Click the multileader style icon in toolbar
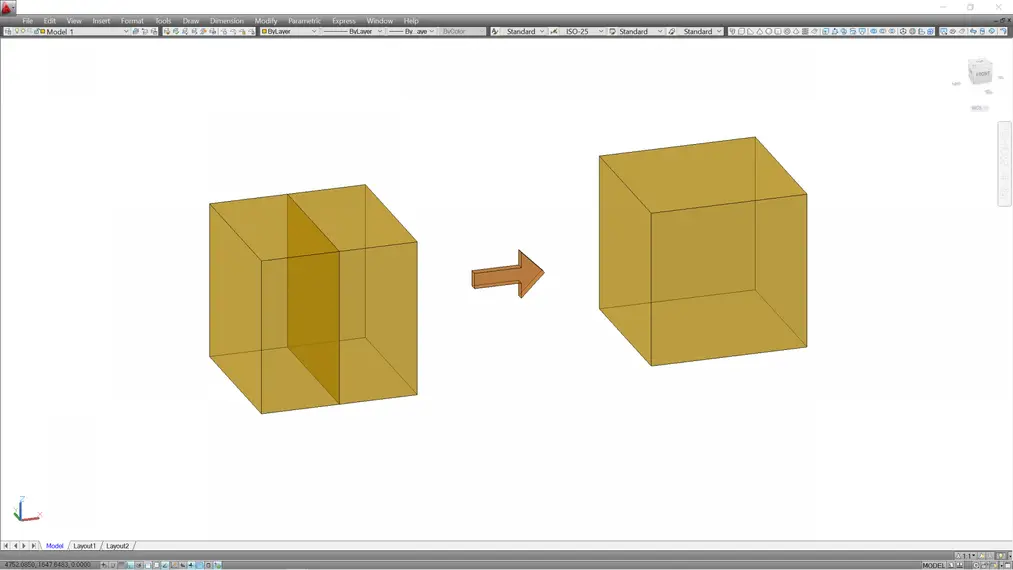1013x570 pixels. (x=673, y=32)
